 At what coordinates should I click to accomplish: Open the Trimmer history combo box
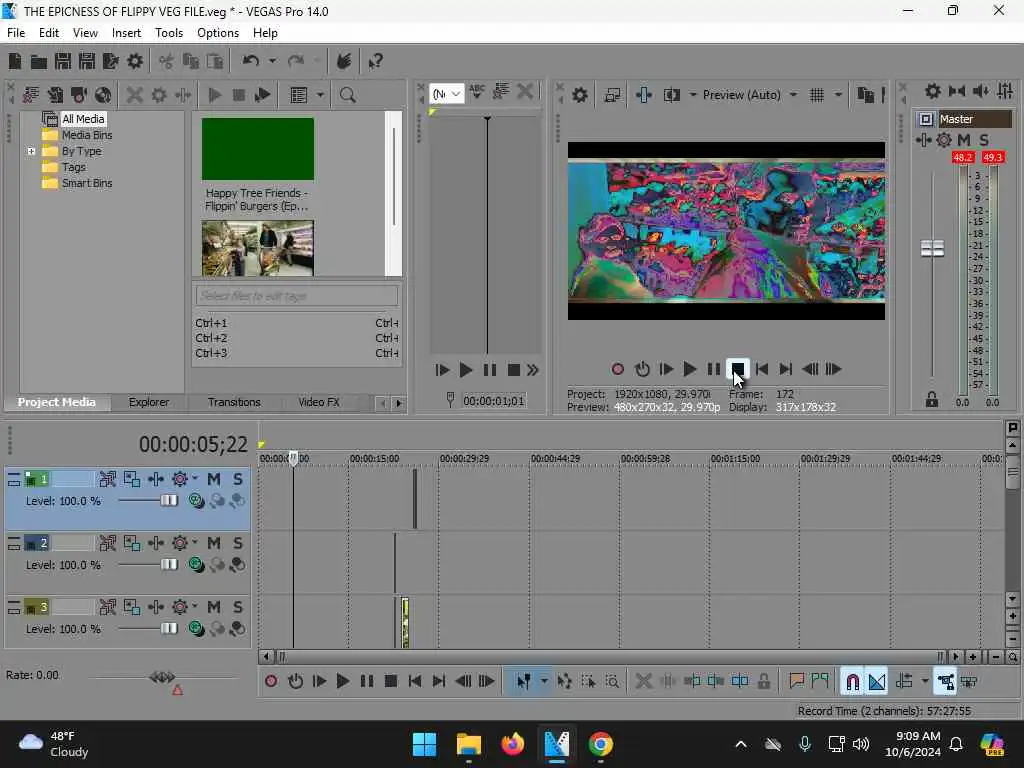tap(447, 94)
